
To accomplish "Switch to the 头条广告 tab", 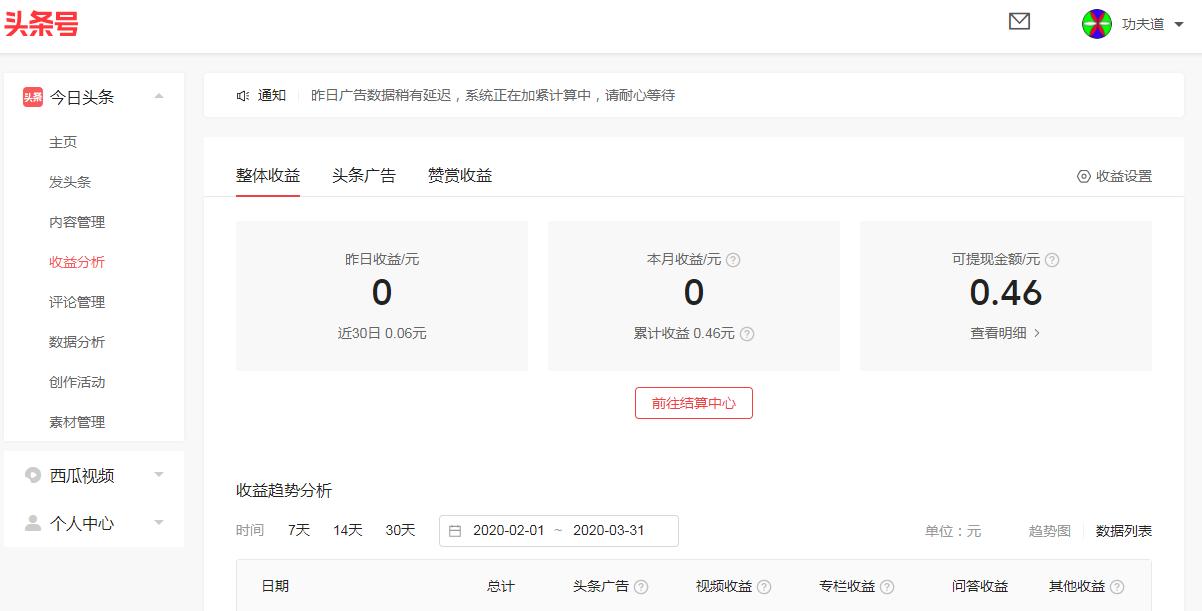I will (364, 175).
